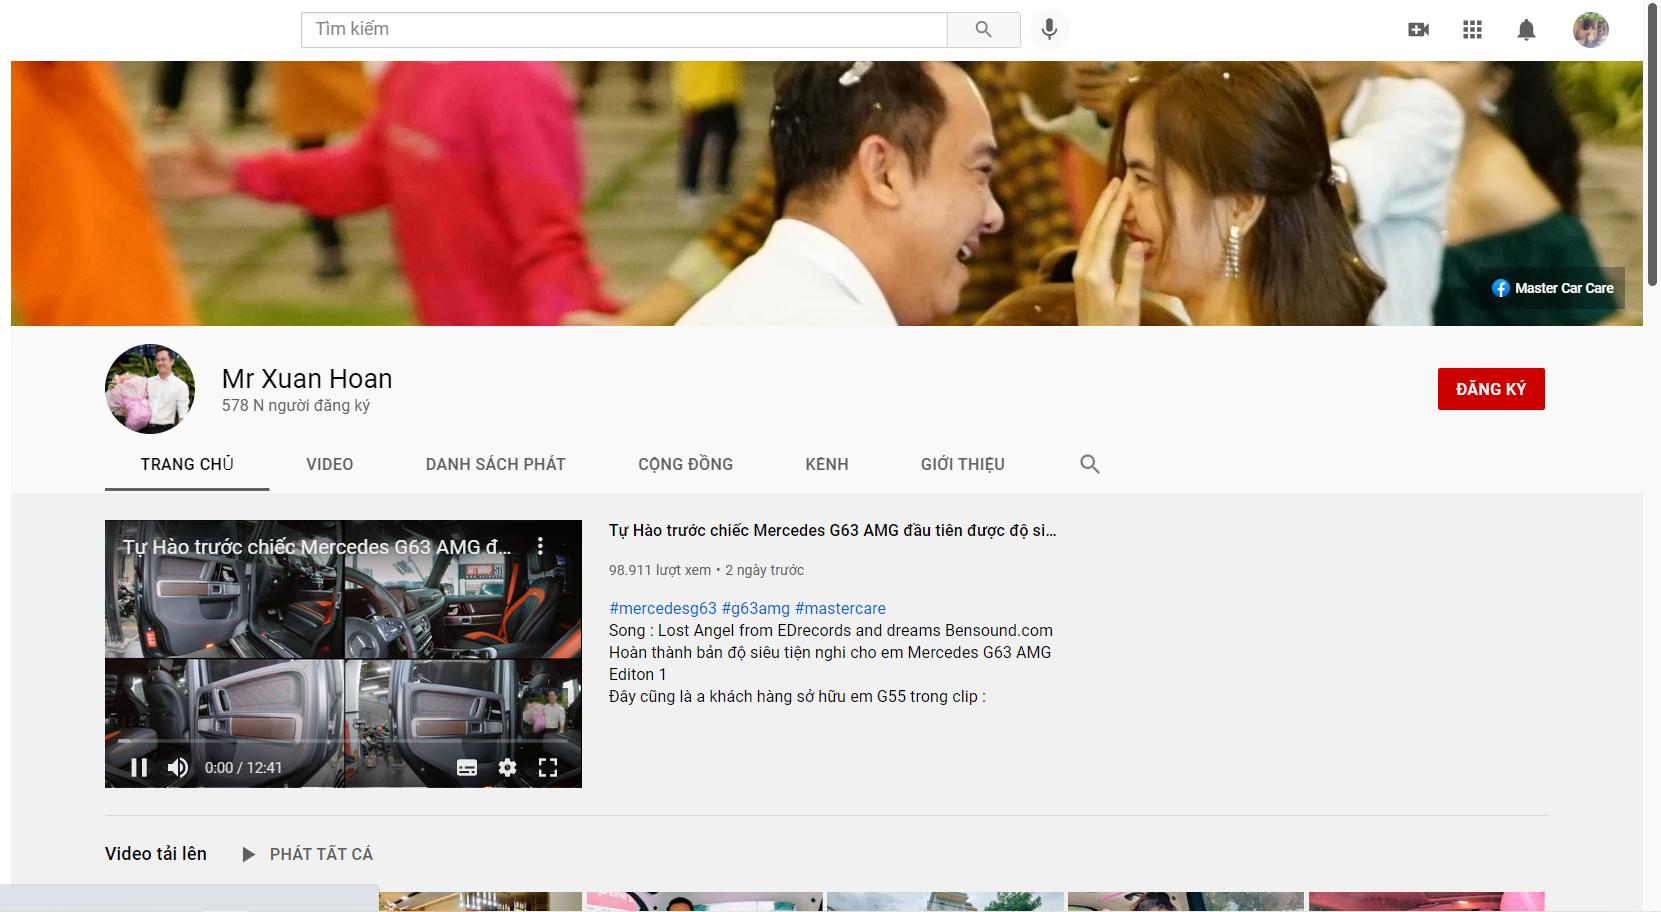
Task: Switch to the VIDEO tab
Action: click(329, 464)
